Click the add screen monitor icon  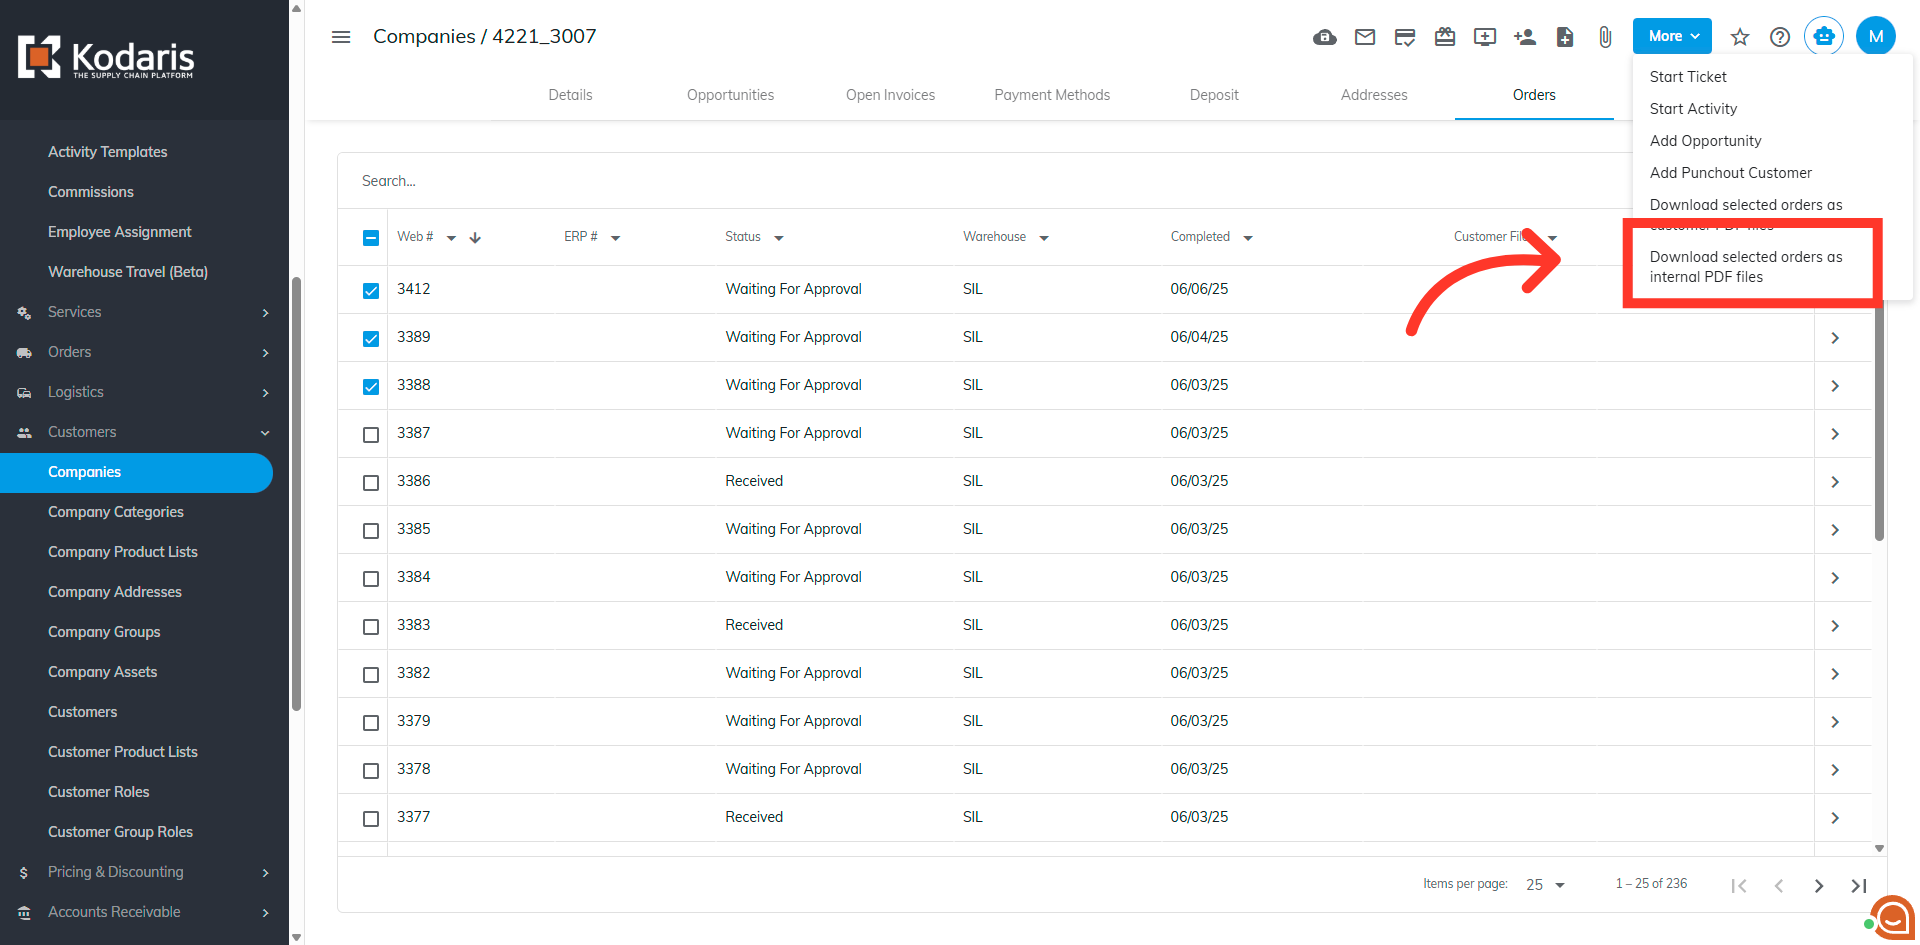coord(1485,37)
